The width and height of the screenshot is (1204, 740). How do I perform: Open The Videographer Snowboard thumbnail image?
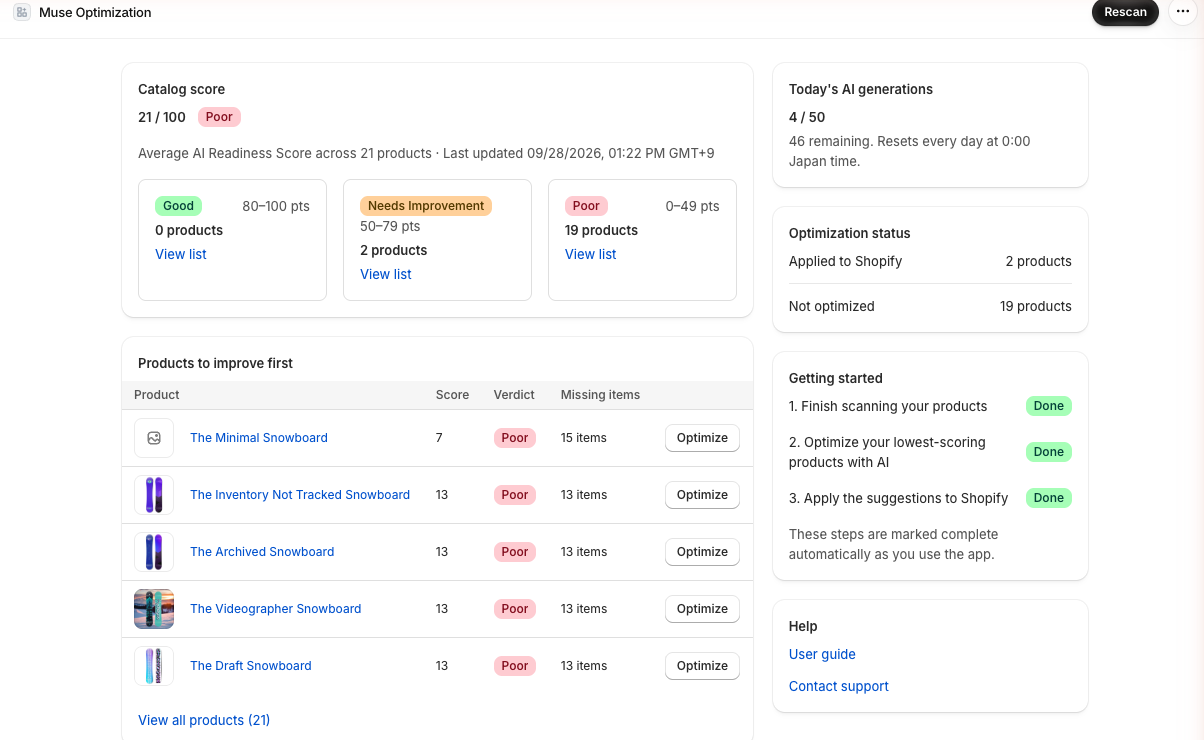154,609
